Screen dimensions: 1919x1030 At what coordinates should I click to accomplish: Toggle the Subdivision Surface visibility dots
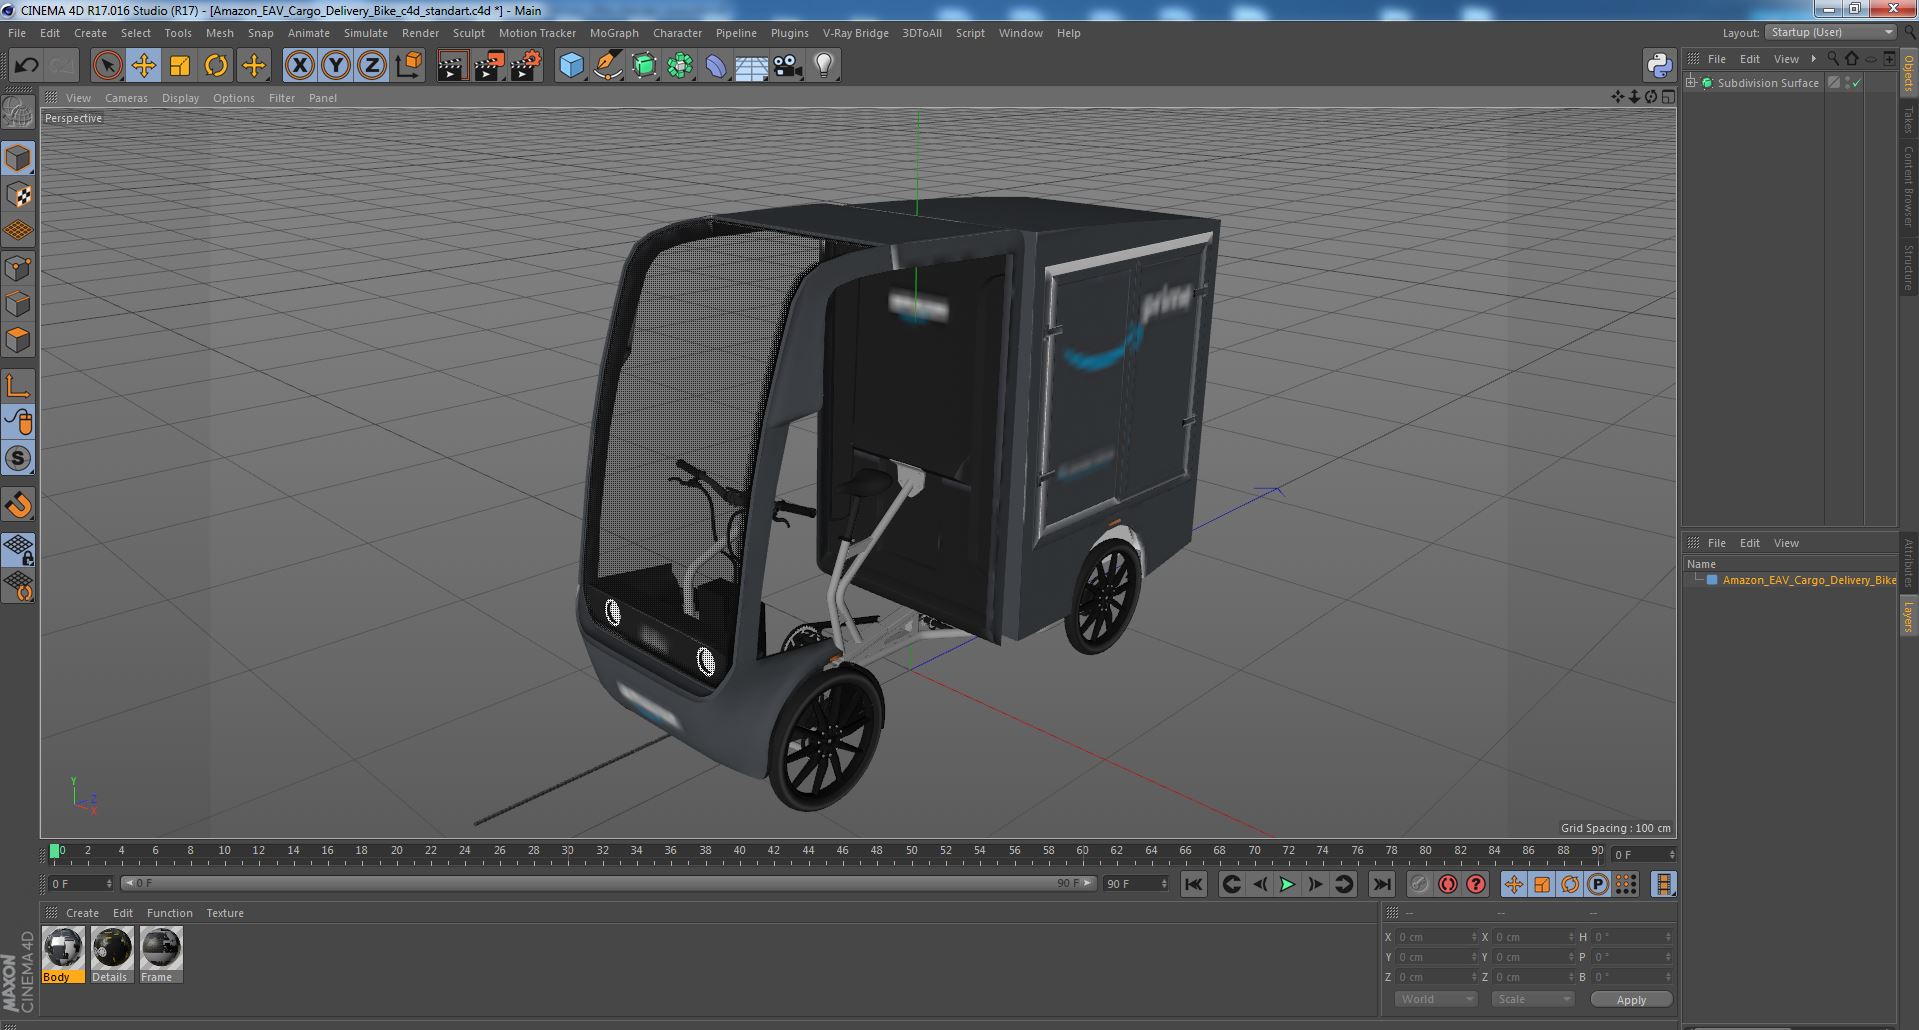pyautogui.click(x=1847, y=83)
